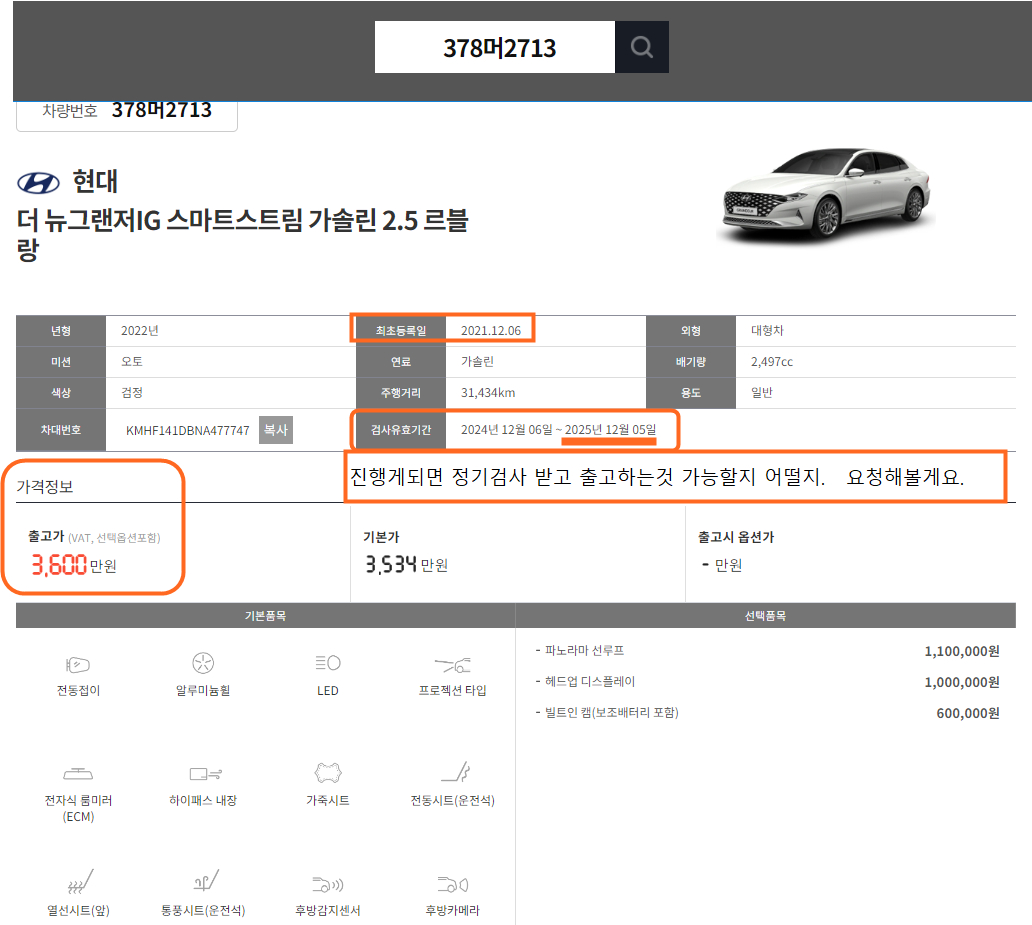Click the 전동접이 mirror icon
The width and height of the screenshot is (1032, 925).
point(78,663)
